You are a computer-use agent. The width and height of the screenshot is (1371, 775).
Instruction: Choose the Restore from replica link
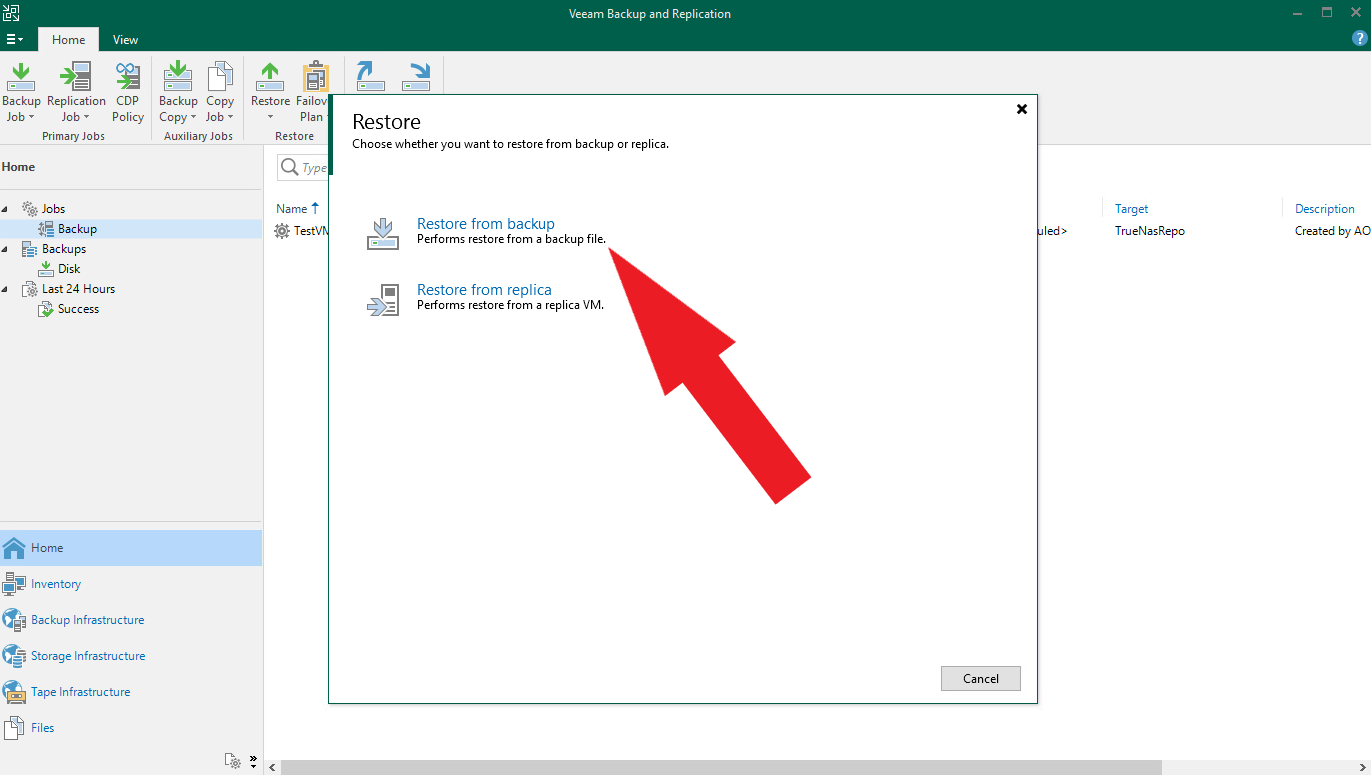click(x=484, y=290)
